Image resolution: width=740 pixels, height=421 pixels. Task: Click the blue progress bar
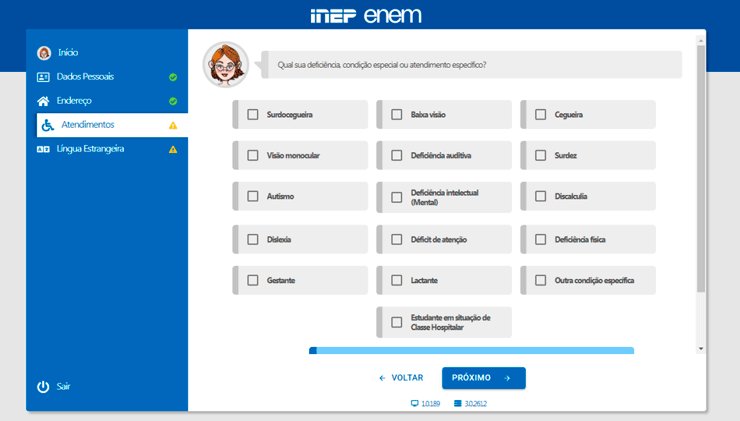click(471, 350)
